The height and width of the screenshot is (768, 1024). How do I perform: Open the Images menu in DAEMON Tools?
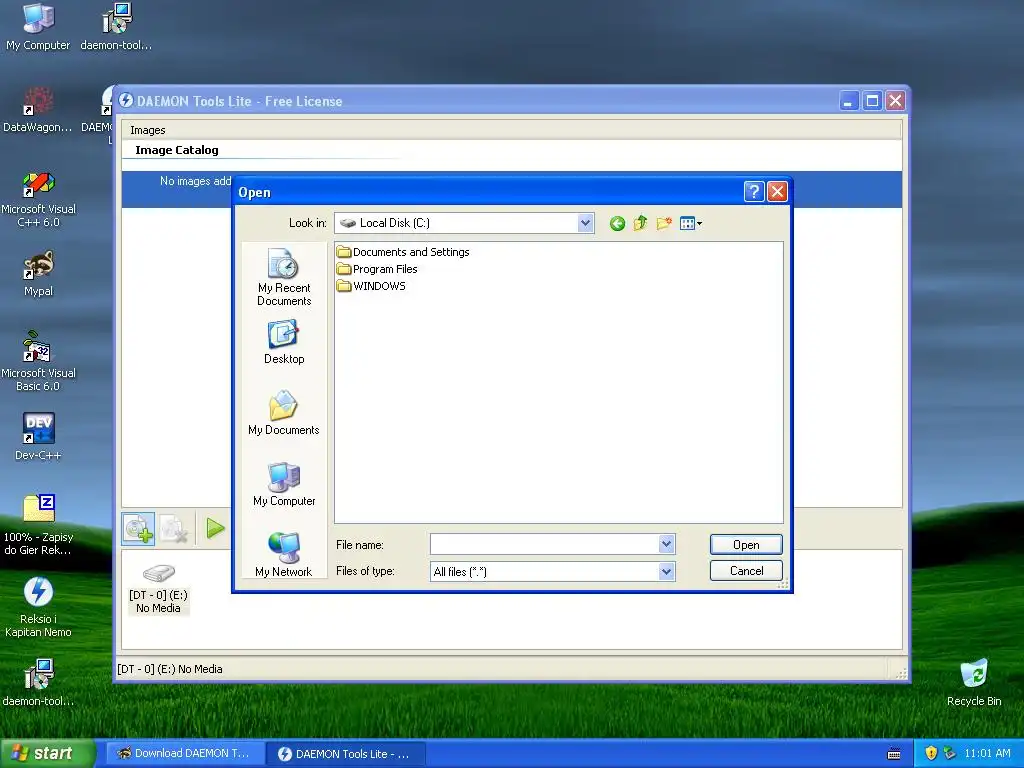point(148,130)
